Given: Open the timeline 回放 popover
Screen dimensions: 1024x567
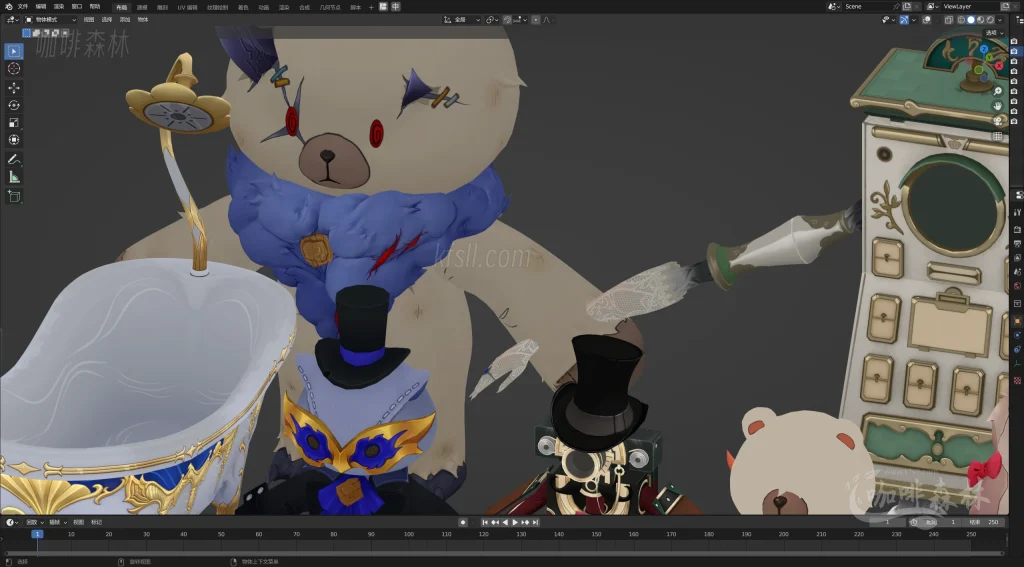Looking at the screenshot, I should point(35,523).
